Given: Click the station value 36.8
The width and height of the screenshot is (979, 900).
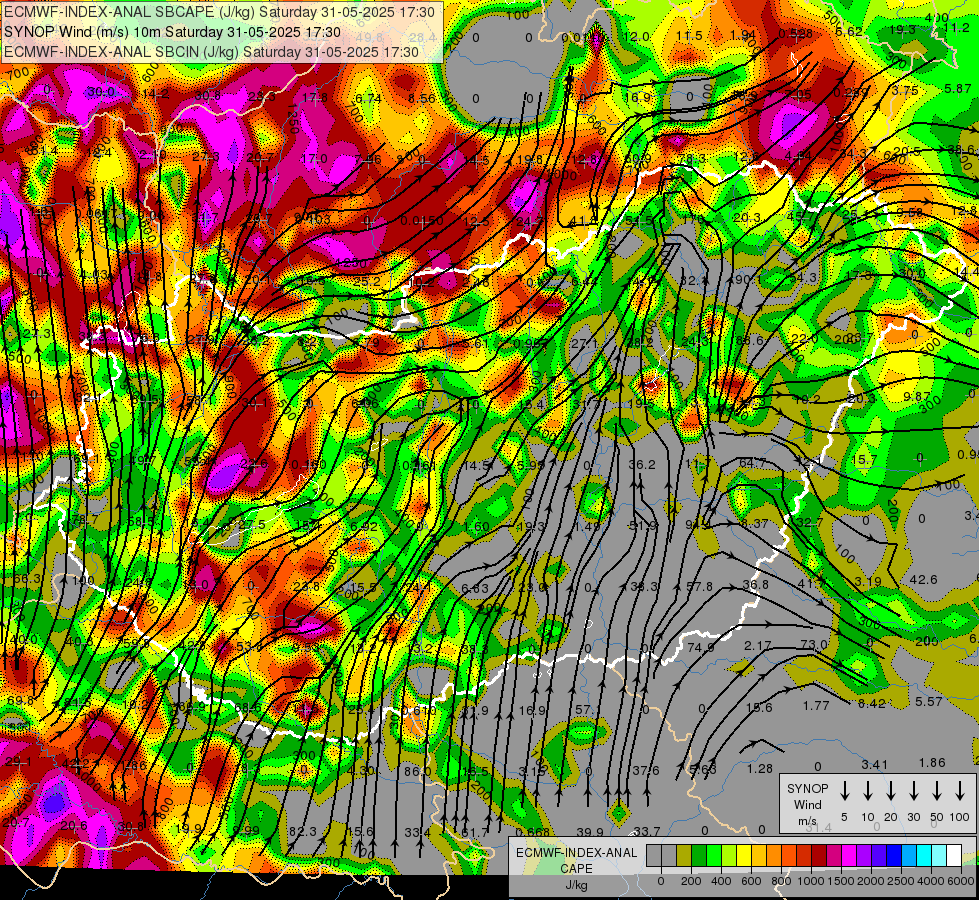Looking at the screenshot, I should tap(755, 585).
